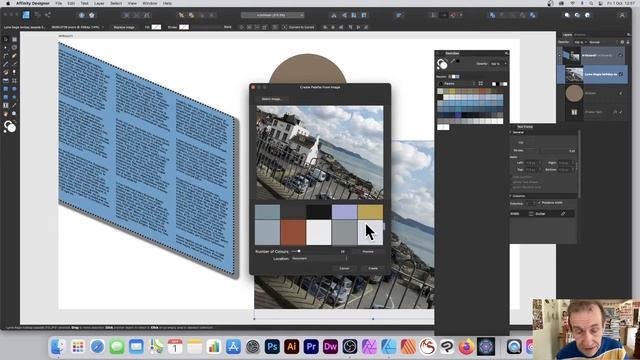Click the fill and stroke colour selector in toolbox

pos(9,127)
